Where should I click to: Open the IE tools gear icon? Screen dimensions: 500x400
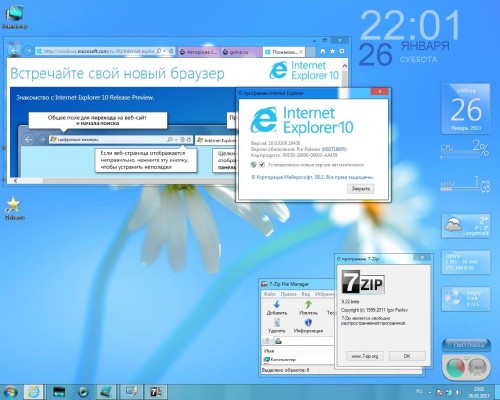tap(342, 51)
